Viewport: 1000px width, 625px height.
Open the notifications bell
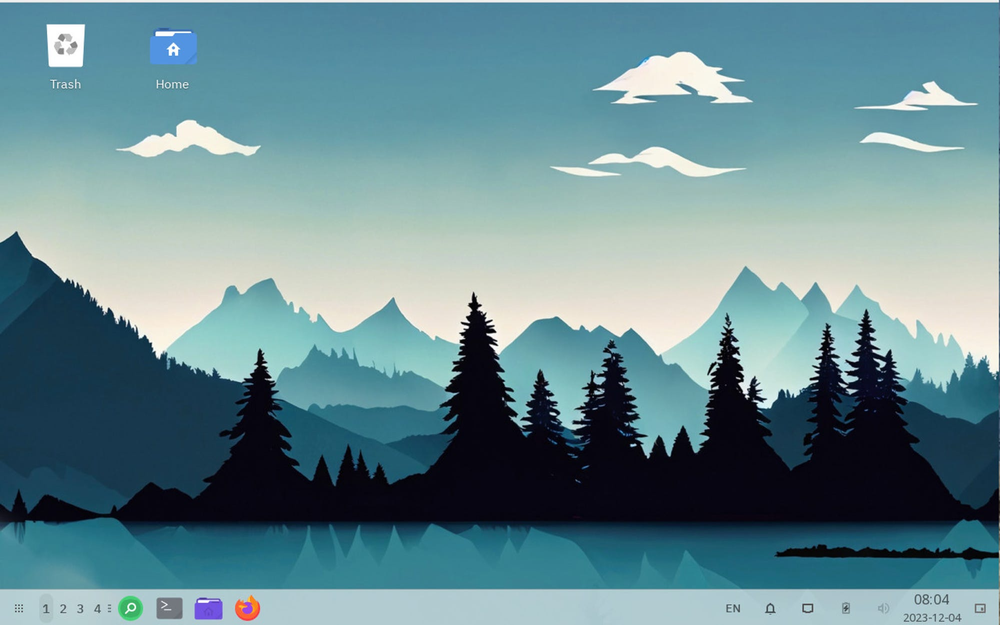770,609
